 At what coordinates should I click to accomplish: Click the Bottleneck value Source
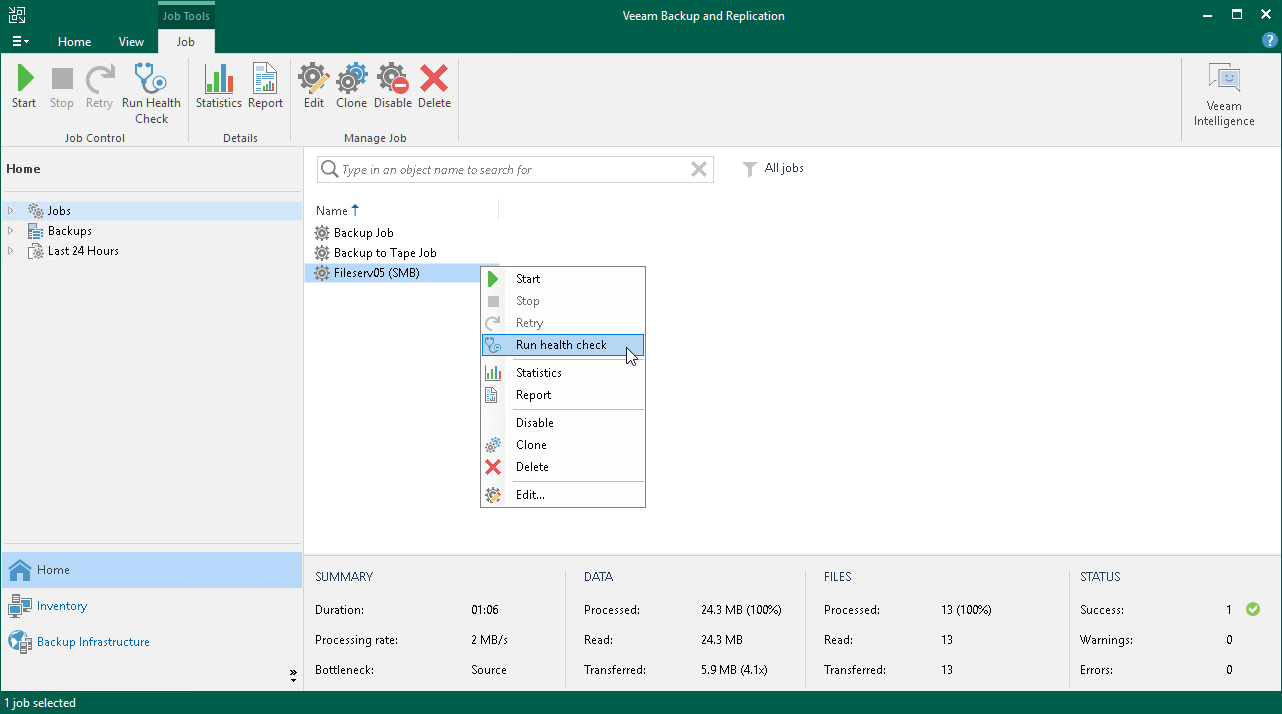tap(489, 670)
